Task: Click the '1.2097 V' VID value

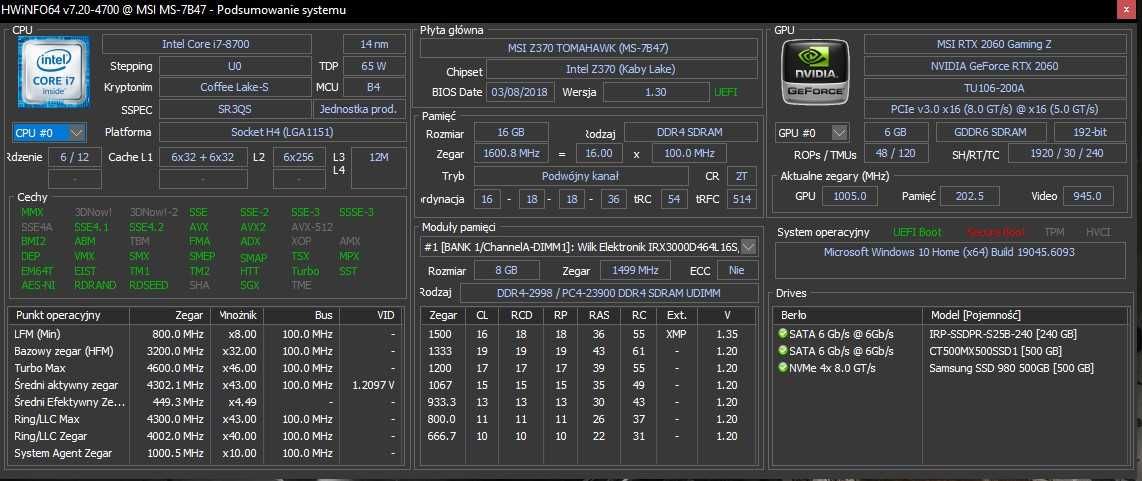Action: click(x=374, y=385)
